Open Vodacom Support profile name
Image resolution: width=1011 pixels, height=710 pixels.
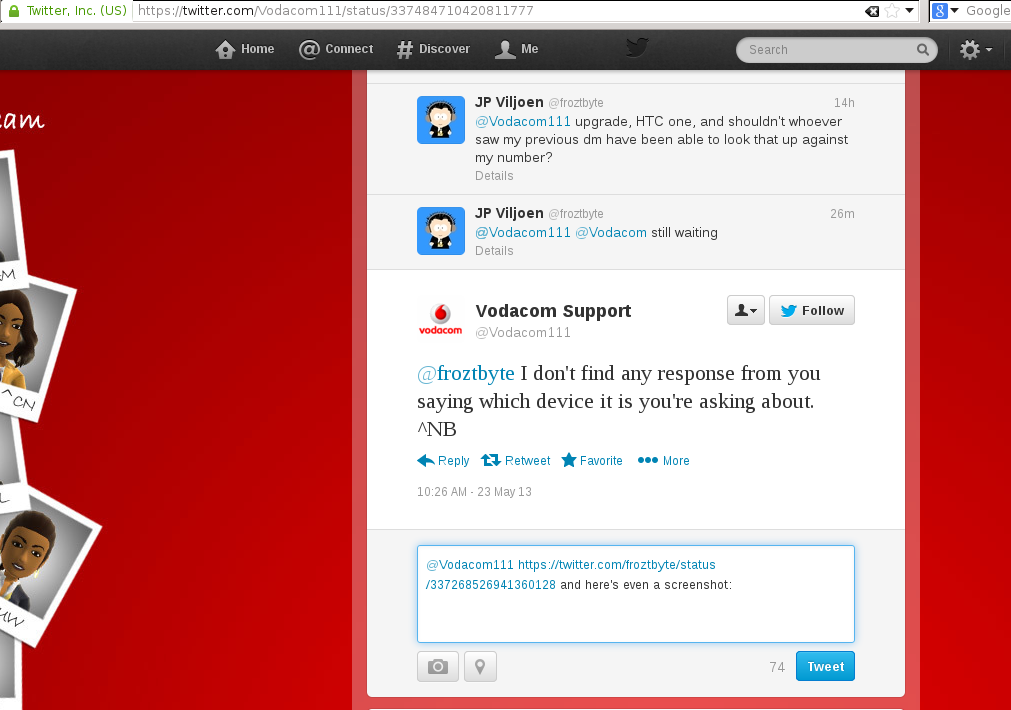point(553,311)
